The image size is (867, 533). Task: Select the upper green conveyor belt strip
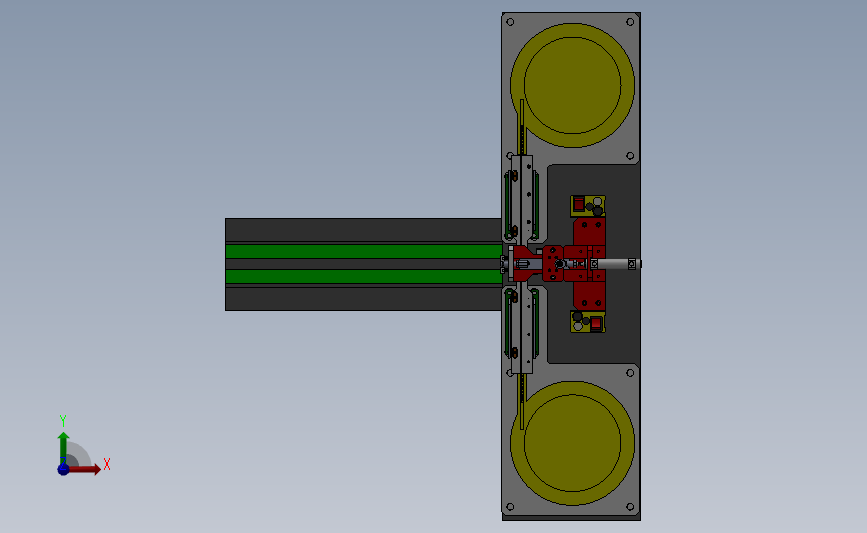(363, 251)
